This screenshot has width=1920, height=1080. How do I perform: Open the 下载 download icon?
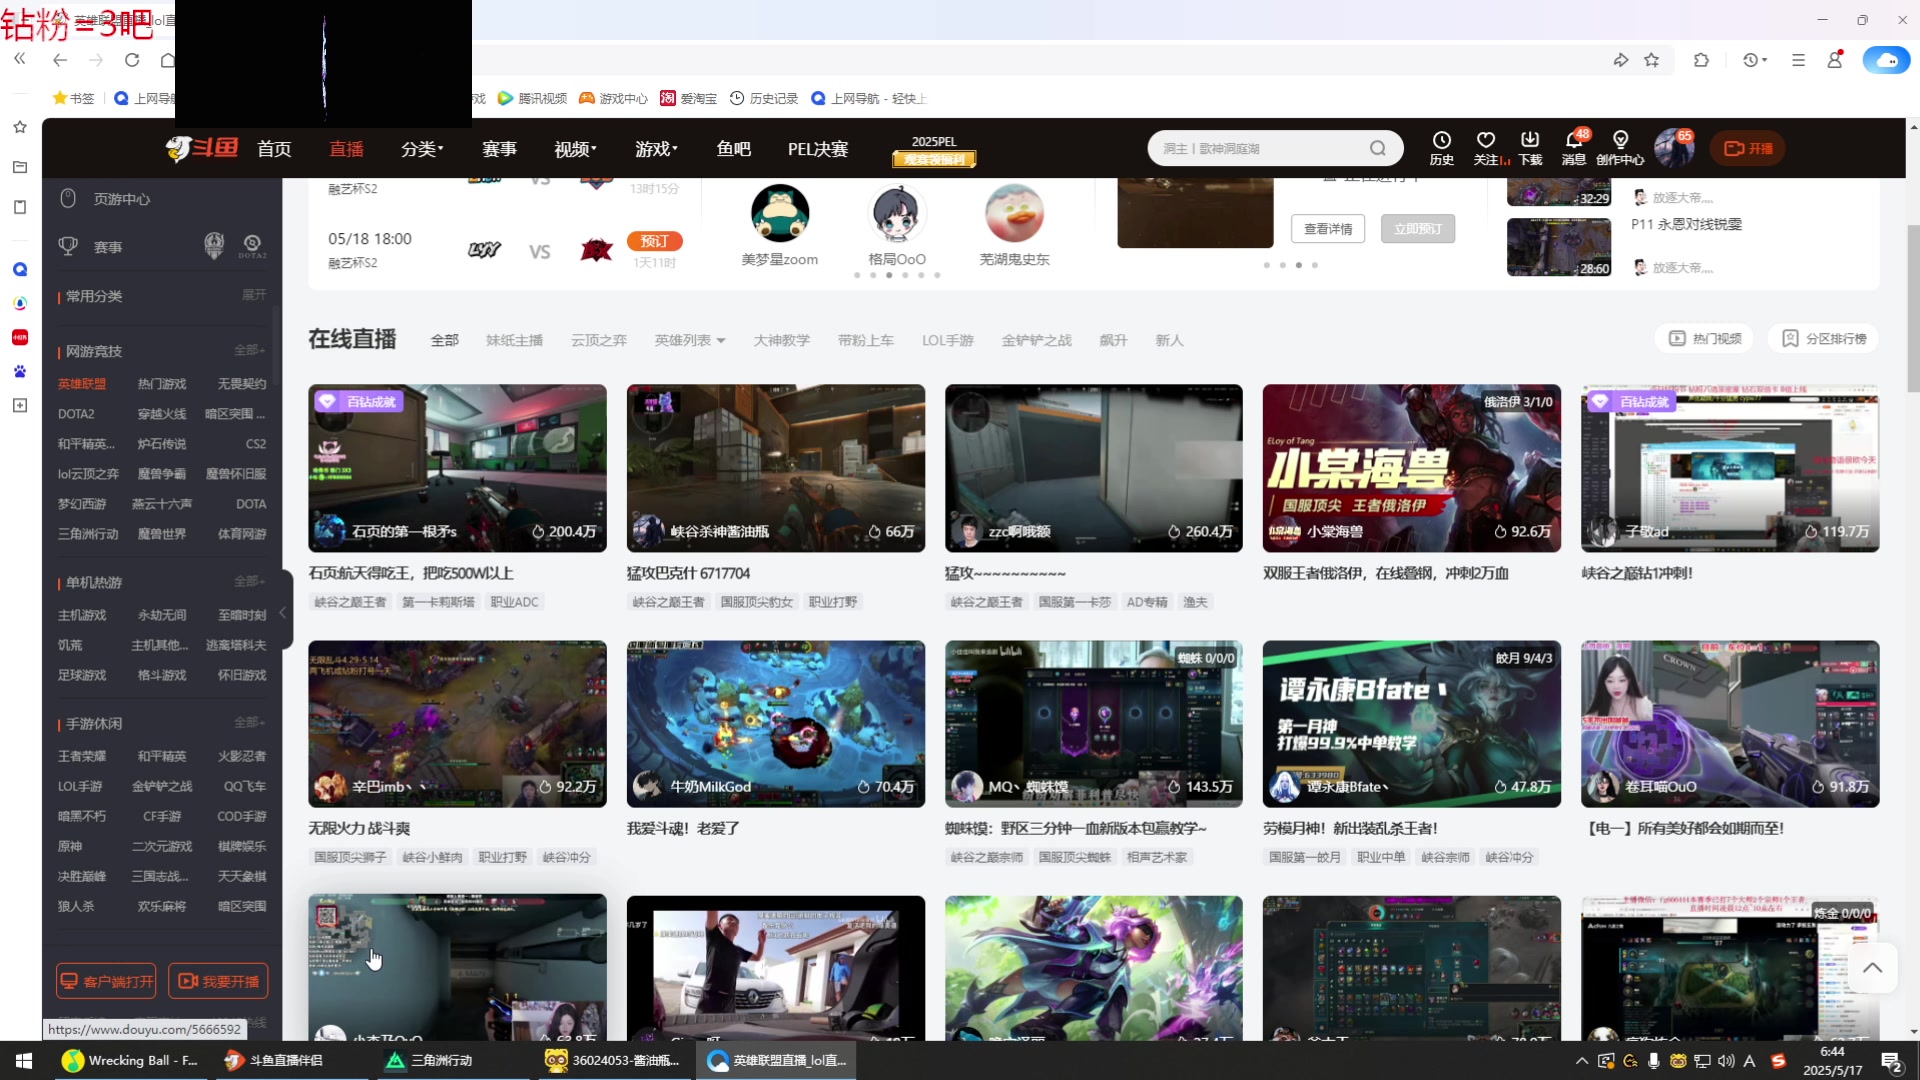[1530, 148]
